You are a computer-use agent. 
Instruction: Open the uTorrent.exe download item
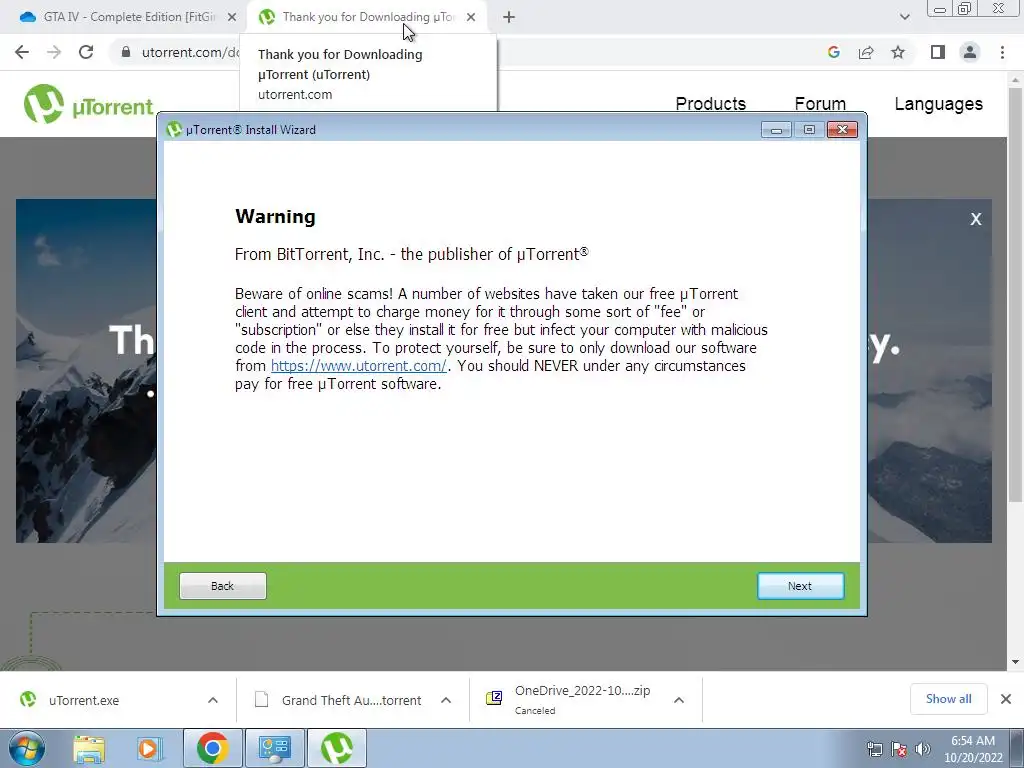[84, 700]
